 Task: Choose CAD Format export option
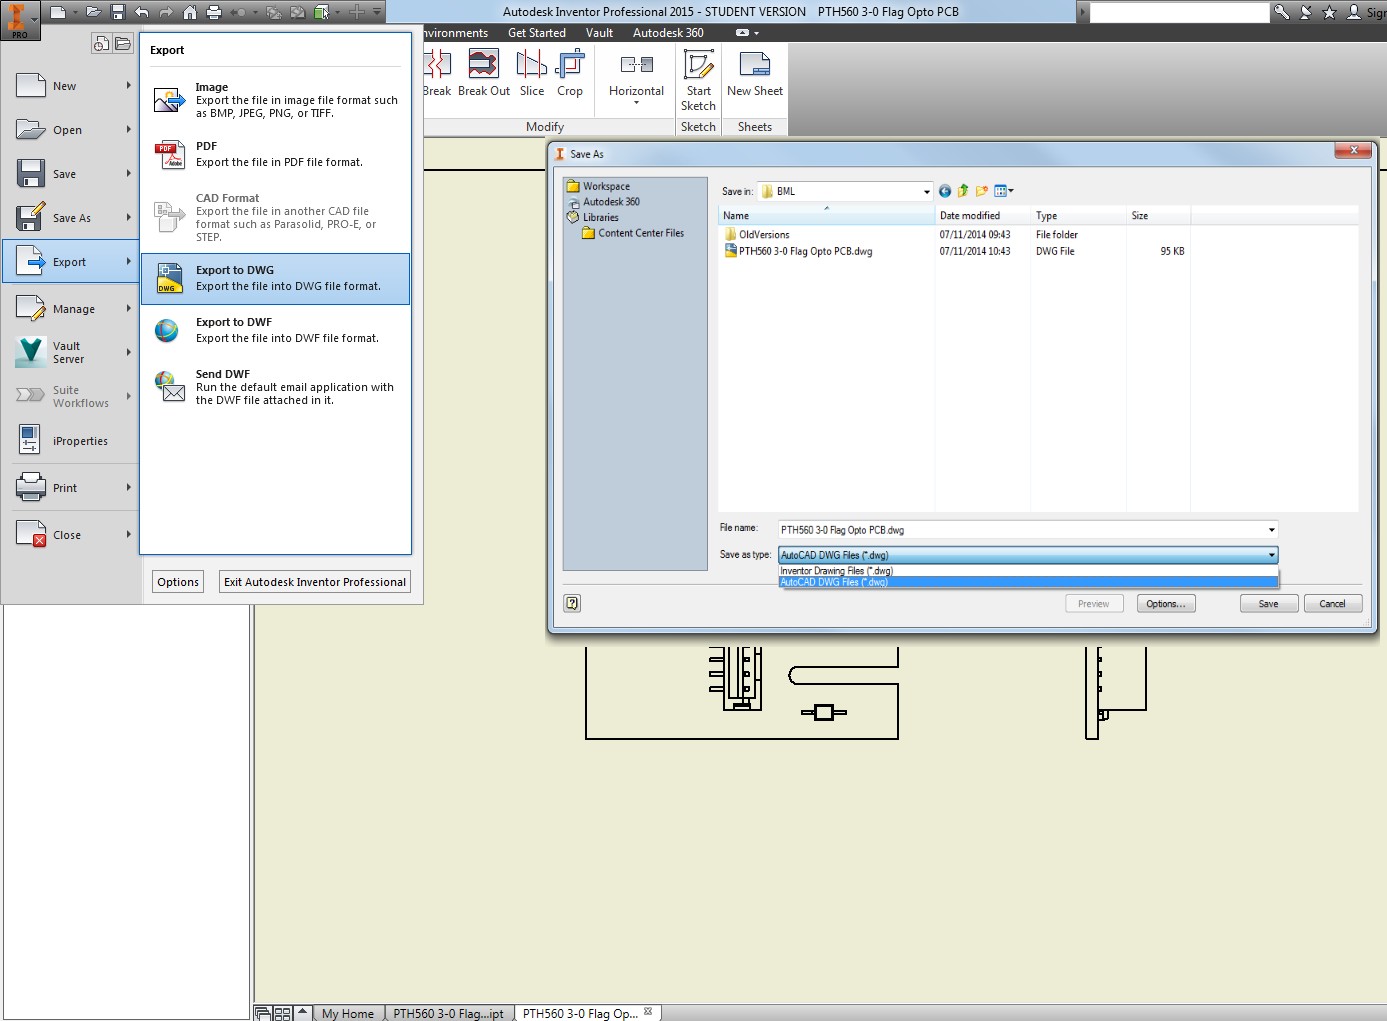pyautogui.click(x=275, y=217)
